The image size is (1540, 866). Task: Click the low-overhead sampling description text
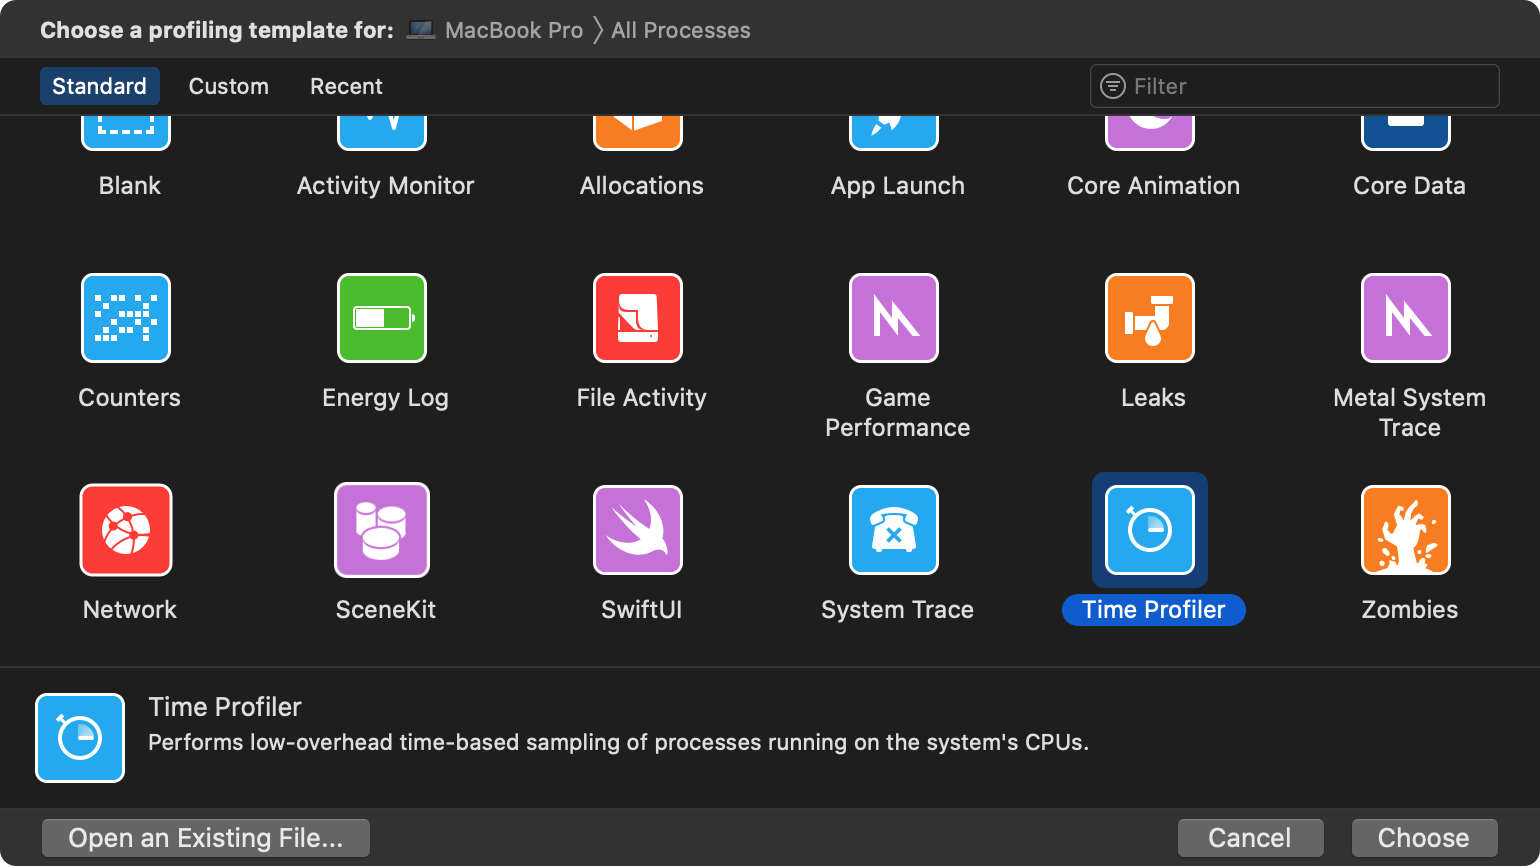click(x=618, y=743)
